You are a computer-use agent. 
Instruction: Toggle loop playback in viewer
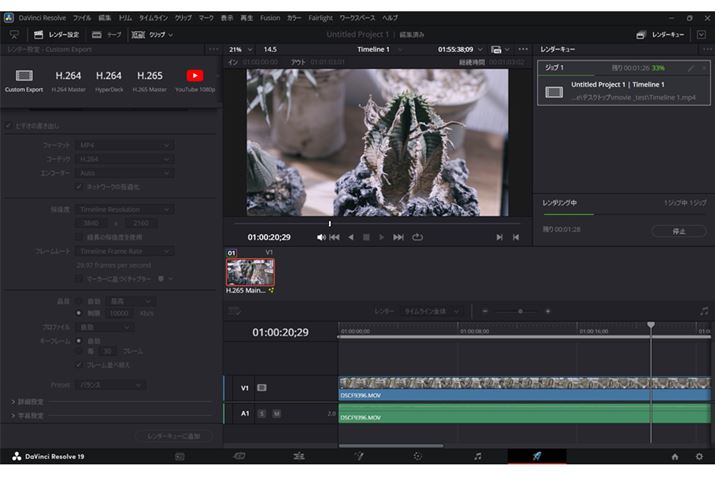click(418, 237)
